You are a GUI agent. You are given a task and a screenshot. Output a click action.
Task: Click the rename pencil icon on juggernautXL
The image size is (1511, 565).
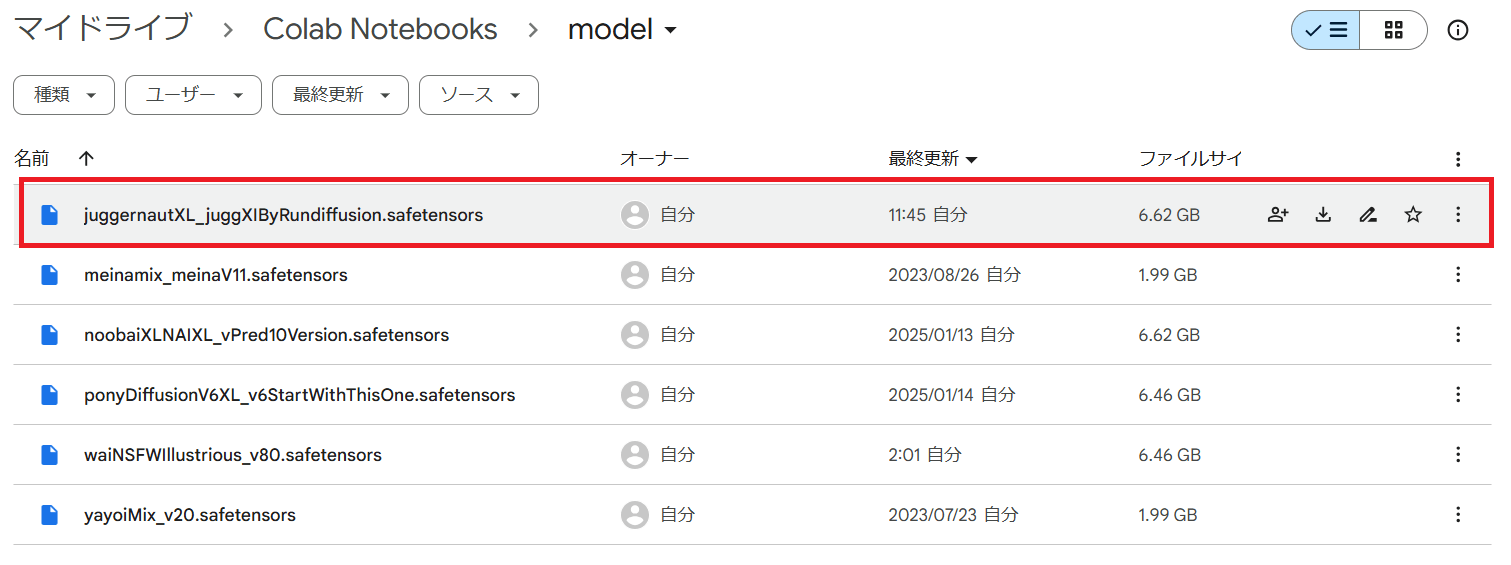[x=1368, y=214]
